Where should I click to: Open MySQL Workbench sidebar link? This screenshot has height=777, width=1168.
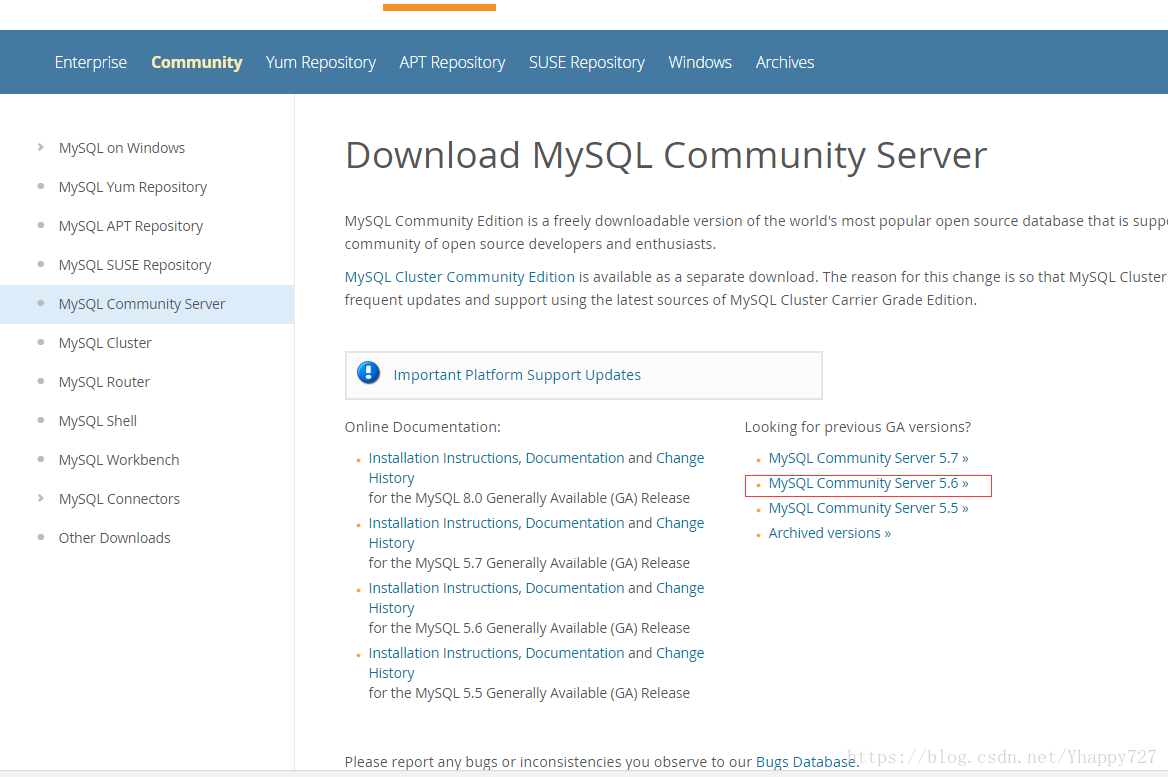(119, 460)
